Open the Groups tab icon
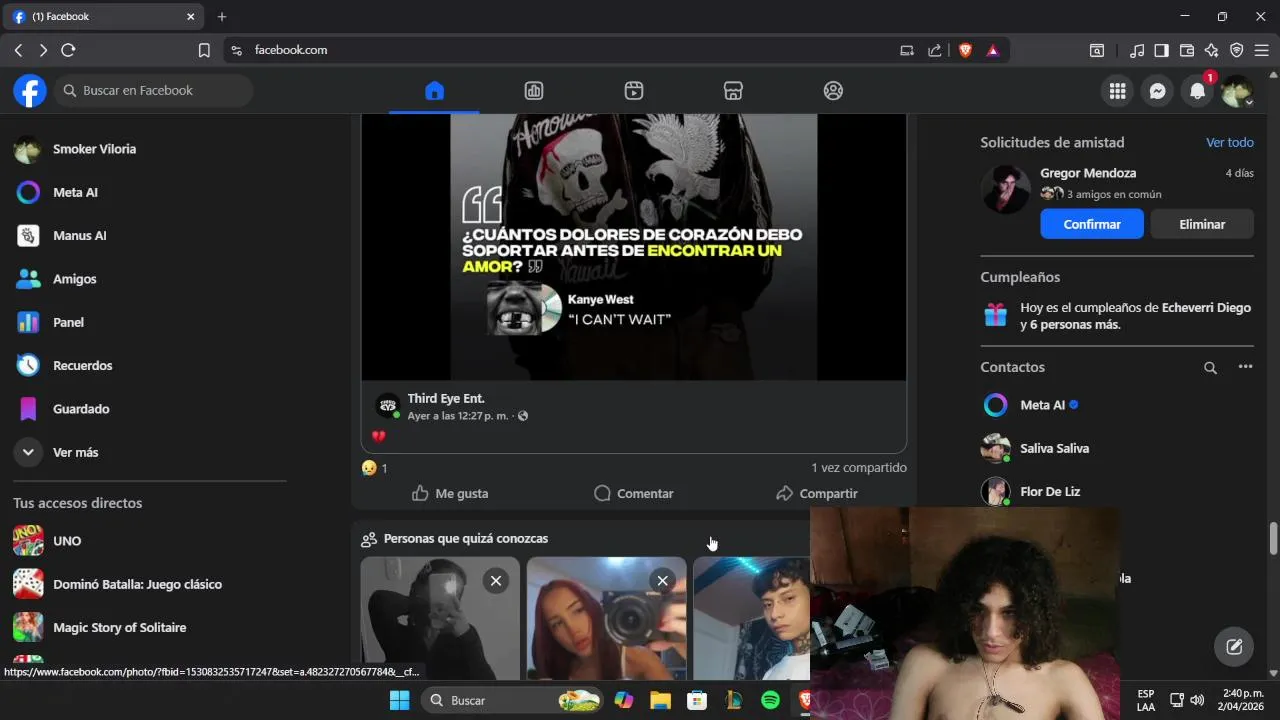 point(833,91)
